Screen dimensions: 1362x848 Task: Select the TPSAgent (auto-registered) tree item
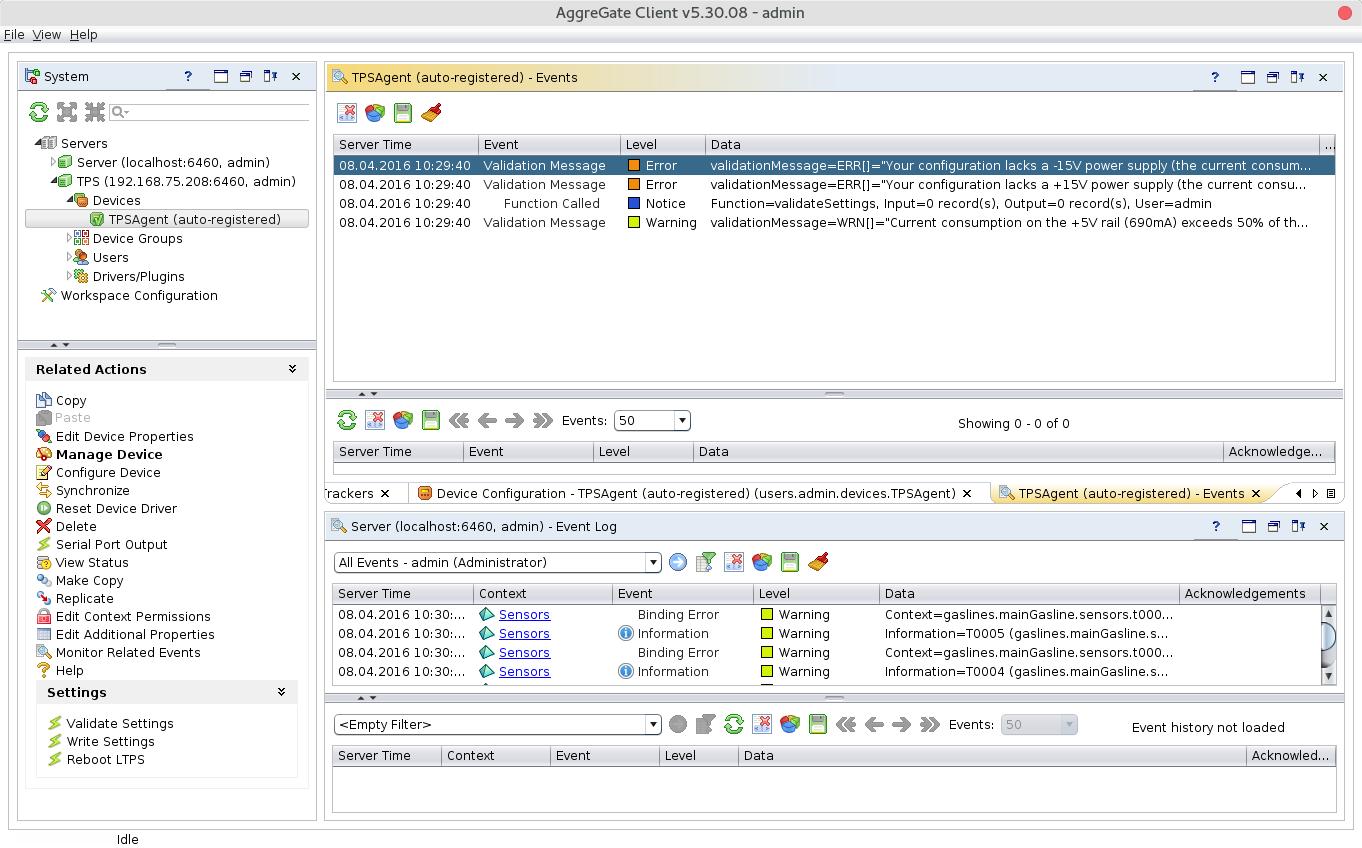167,219
